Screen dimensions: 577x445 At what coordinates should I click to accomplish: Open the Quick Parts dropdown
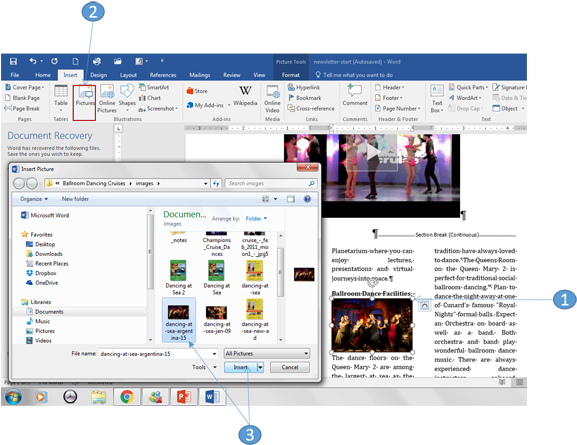tap(468, 87)
